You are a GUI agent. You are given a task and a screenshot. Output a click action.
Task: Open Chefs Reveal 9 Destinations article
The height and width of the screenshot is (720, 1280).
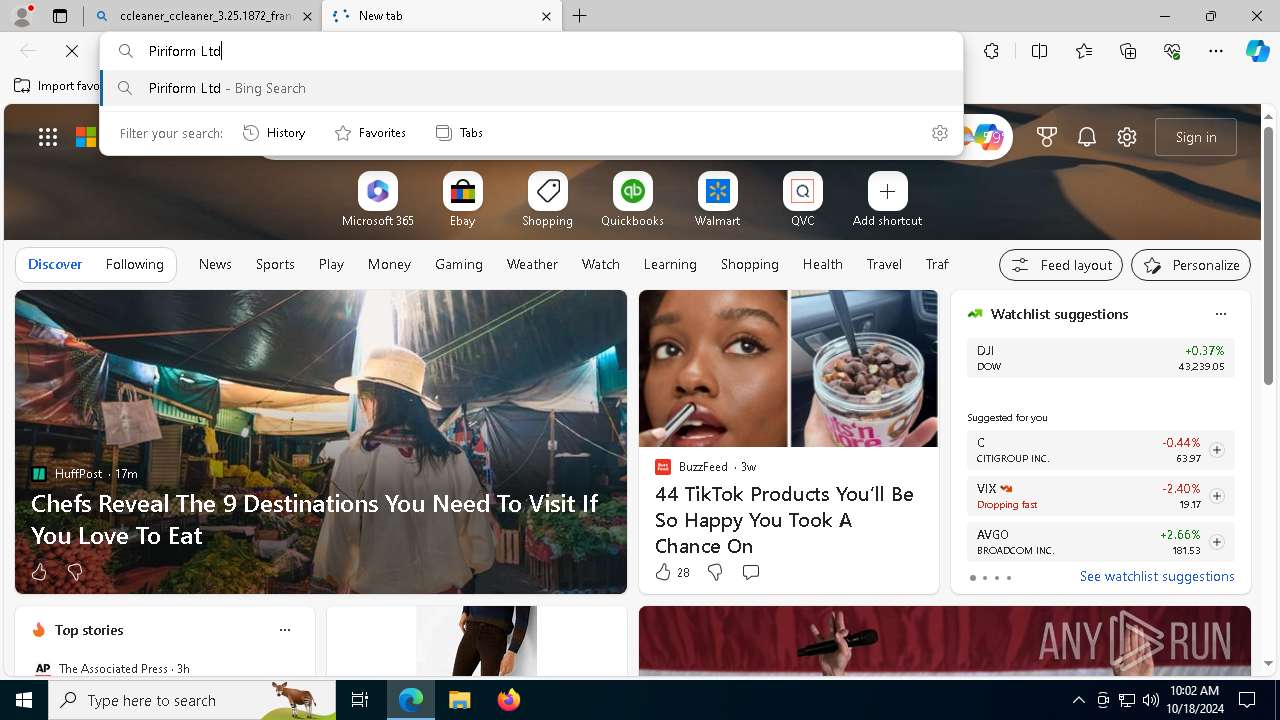pos(315,519)
